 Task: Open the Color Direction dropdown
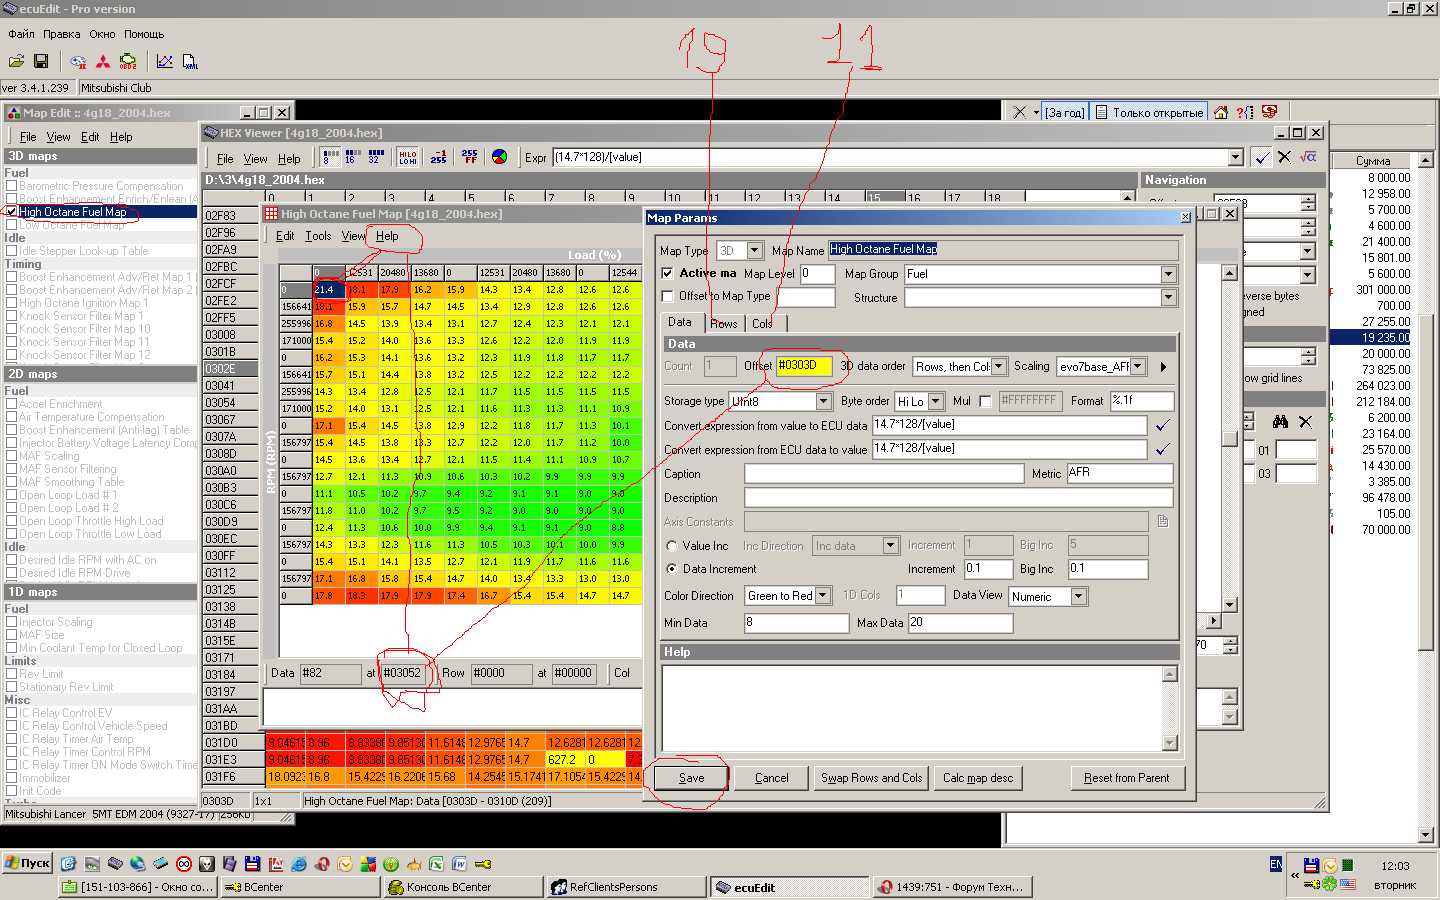click(x=823, y=595)
